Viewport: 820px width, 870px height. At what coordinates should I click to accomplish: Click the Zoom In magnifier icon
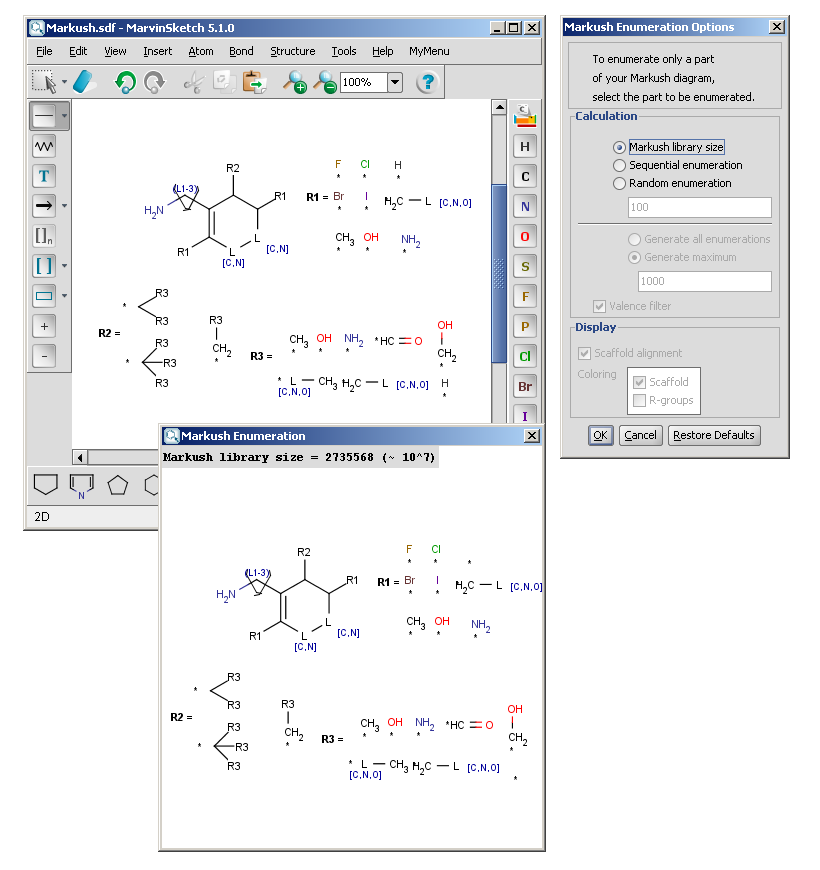pos(295,82)
